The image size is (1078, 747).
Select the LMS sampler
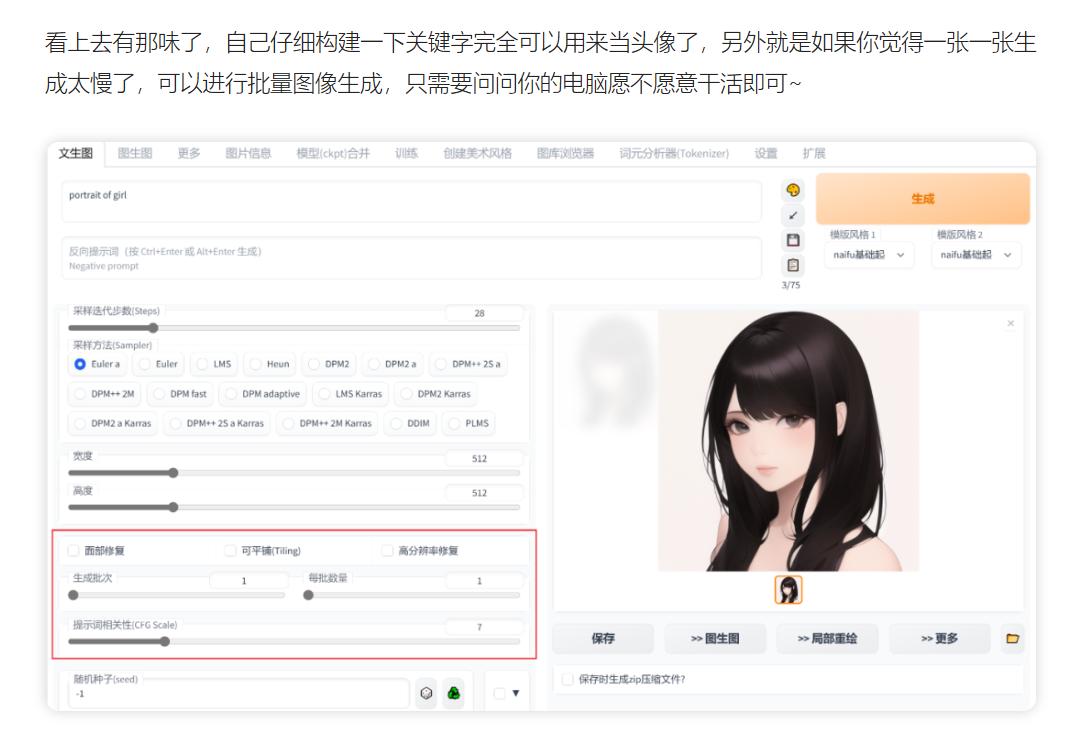[214, 364]
